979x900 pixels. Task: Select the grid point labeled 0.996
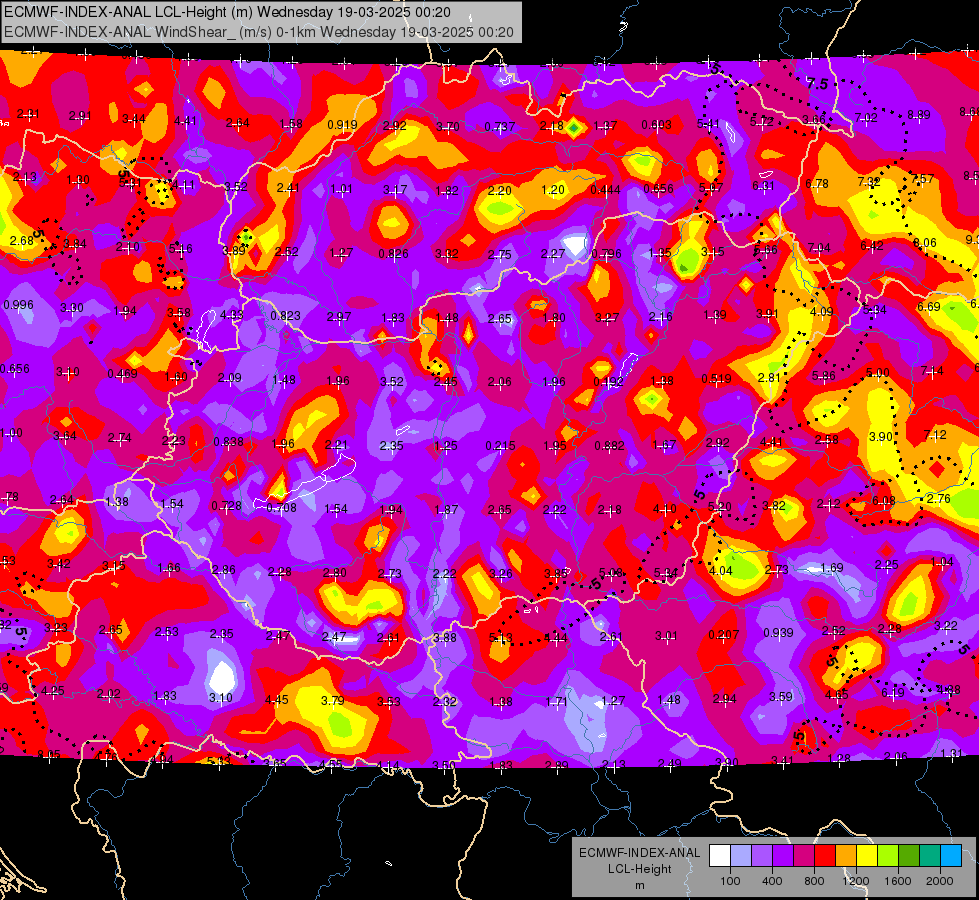pyautogui.click(x=19, y=305)
